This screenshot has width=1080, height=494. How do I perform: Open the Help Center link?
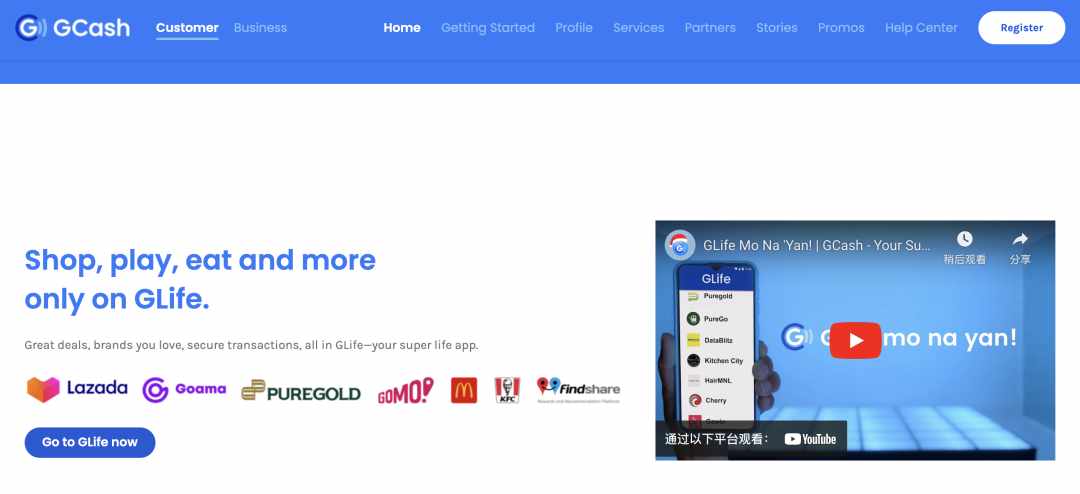tap(921, 28)
